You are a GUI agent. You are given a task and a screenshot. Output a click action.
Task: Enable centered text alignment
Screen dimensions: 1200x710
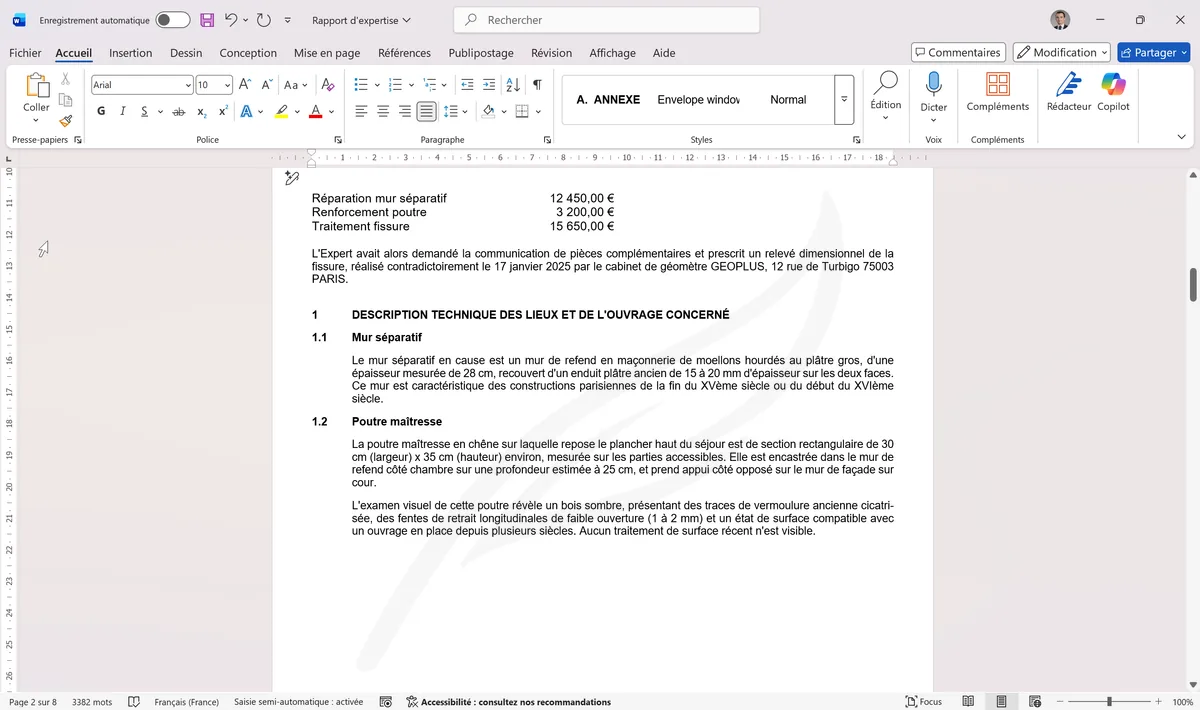(x=381, y=110)
